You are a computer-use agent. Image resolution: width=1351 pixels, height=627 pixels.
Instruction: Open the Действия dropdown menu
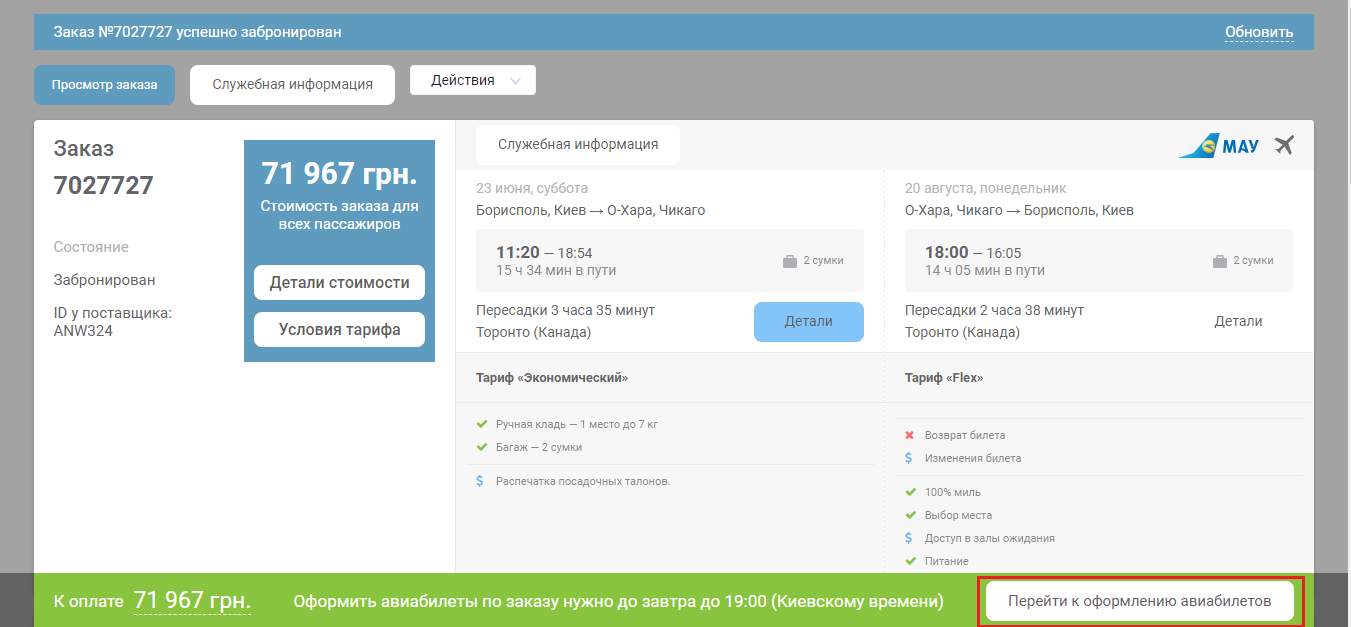pos(473,81)
